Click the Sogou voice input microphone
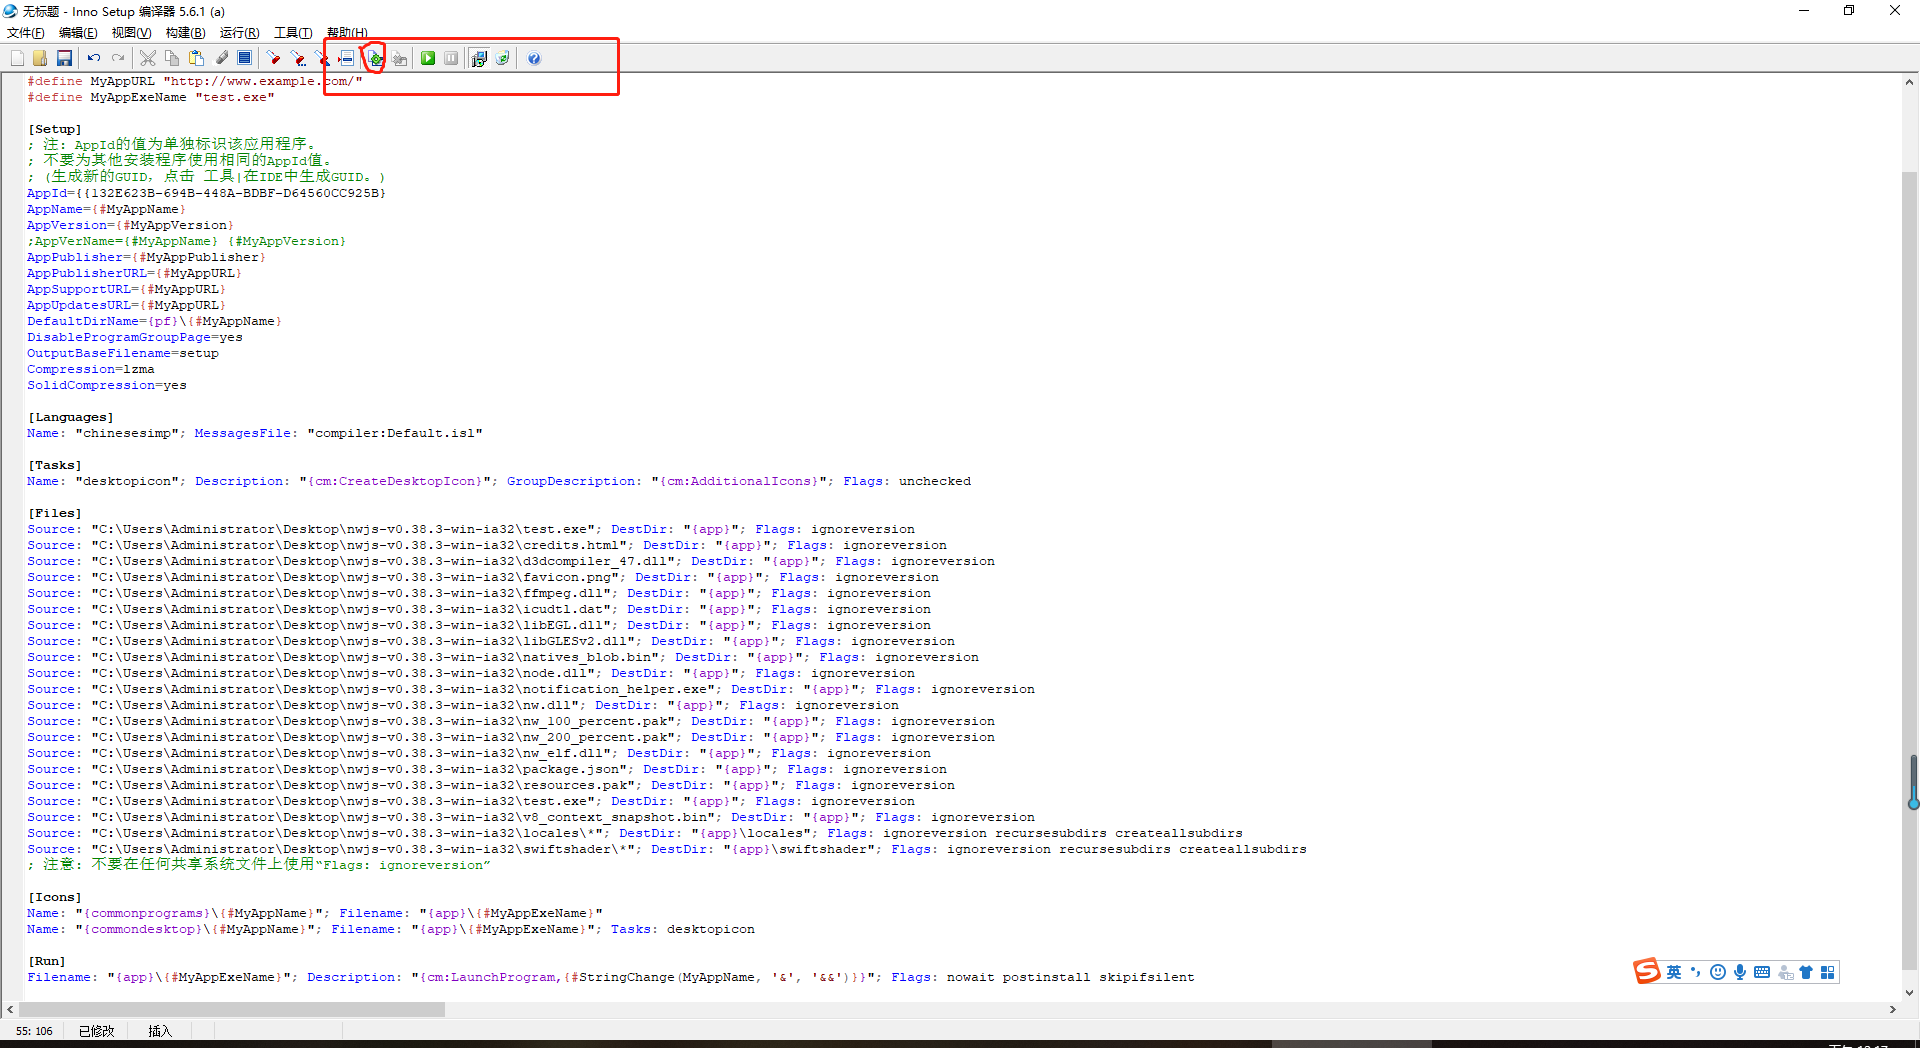Image resolution: width=1920 pixels, height=1048 pixels. pos(1740,972)
